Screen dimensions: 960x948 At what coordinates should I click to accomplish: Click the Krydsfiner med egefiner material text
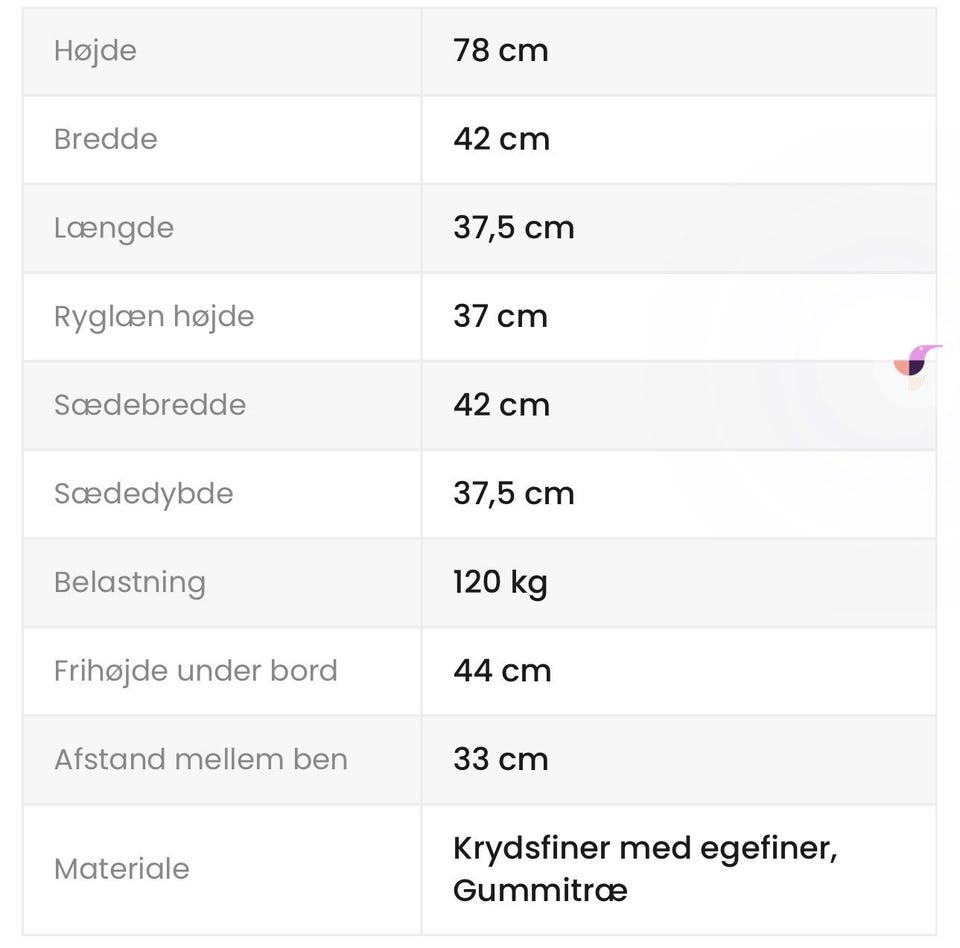click(x=645, y=849)
